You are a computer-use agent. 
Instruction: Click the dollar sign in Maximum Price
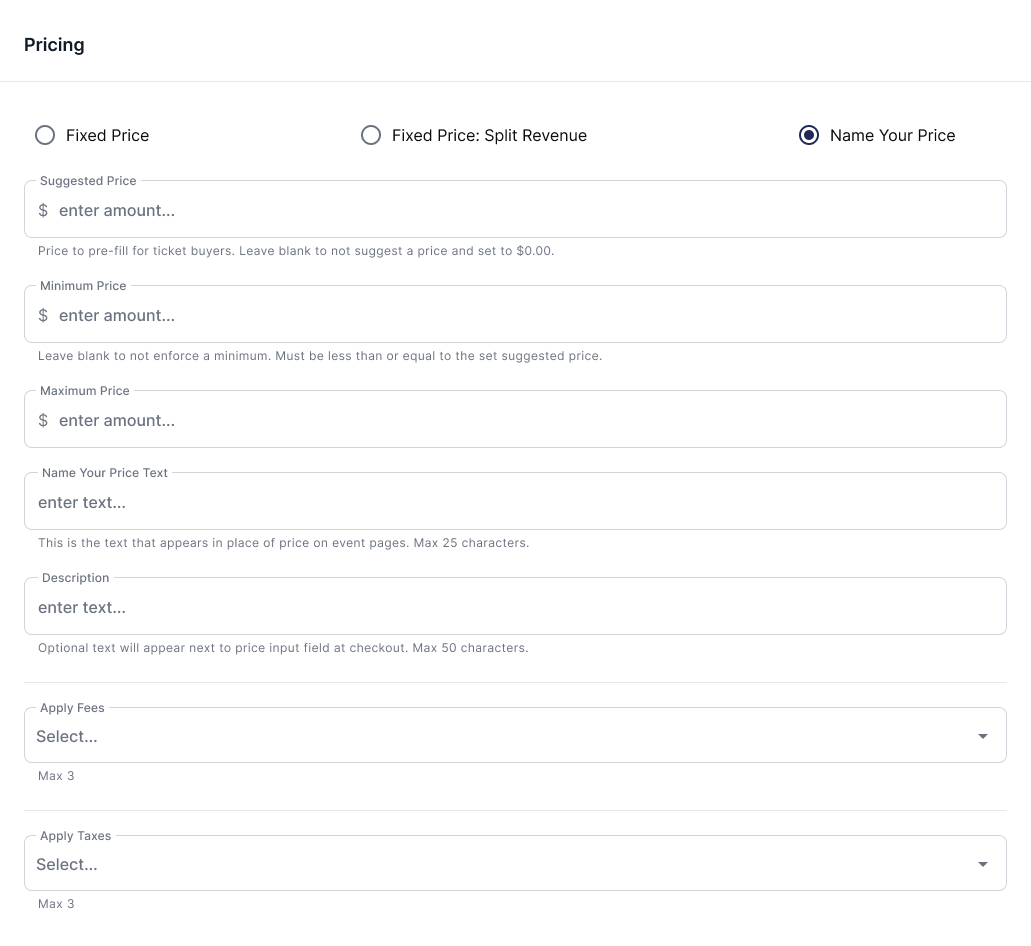(43, 421)
